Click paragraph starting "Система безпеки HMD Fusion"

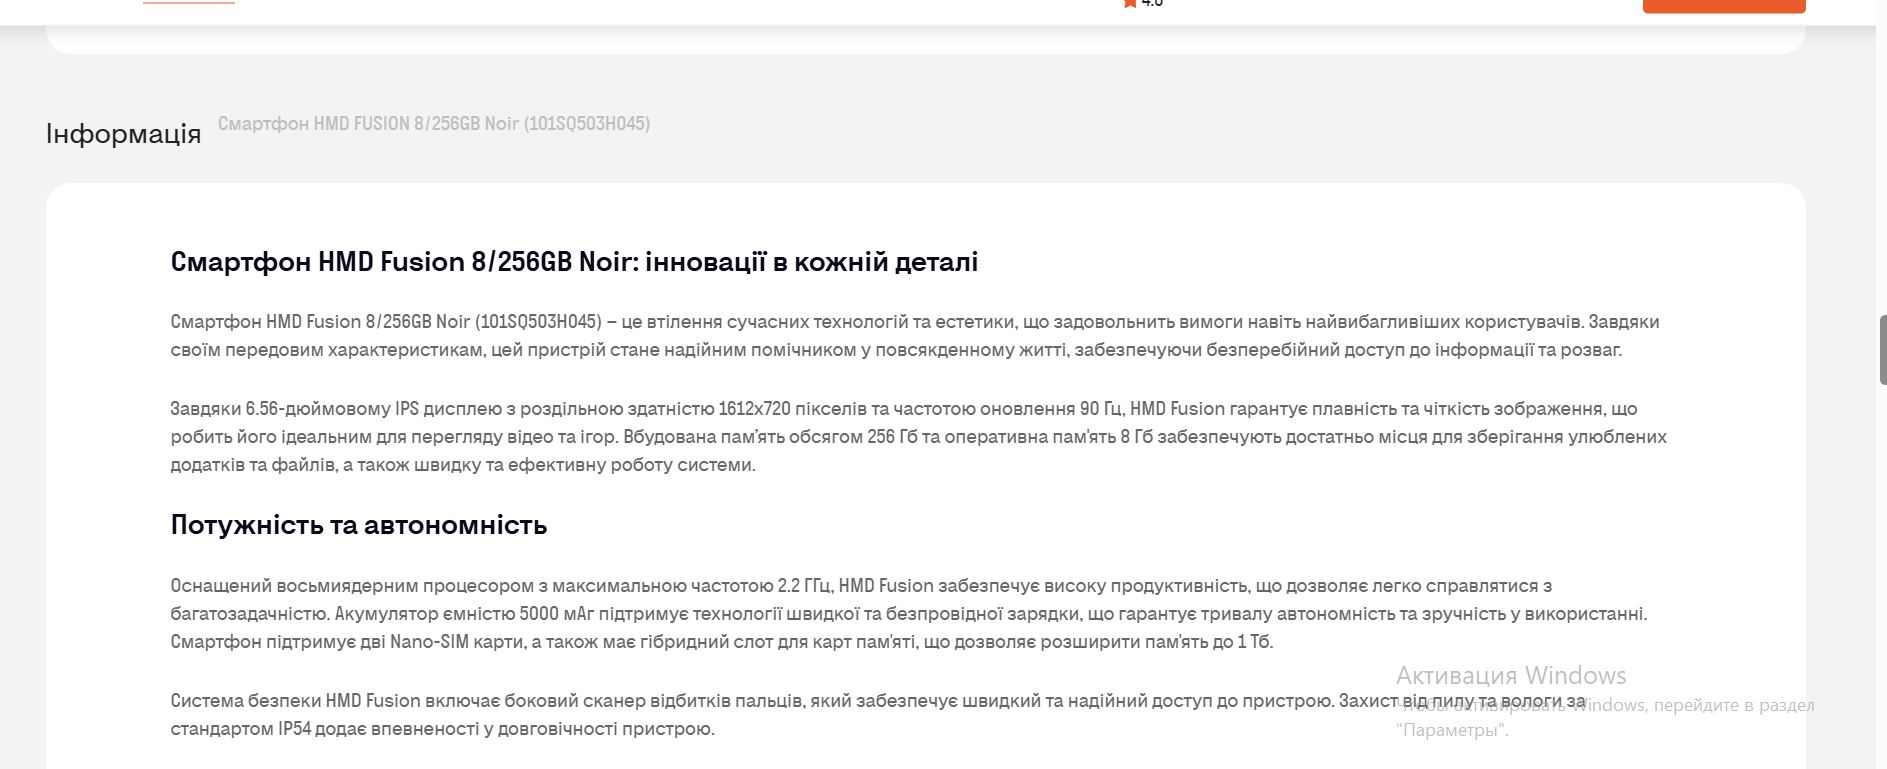click(x=878, y=715)
